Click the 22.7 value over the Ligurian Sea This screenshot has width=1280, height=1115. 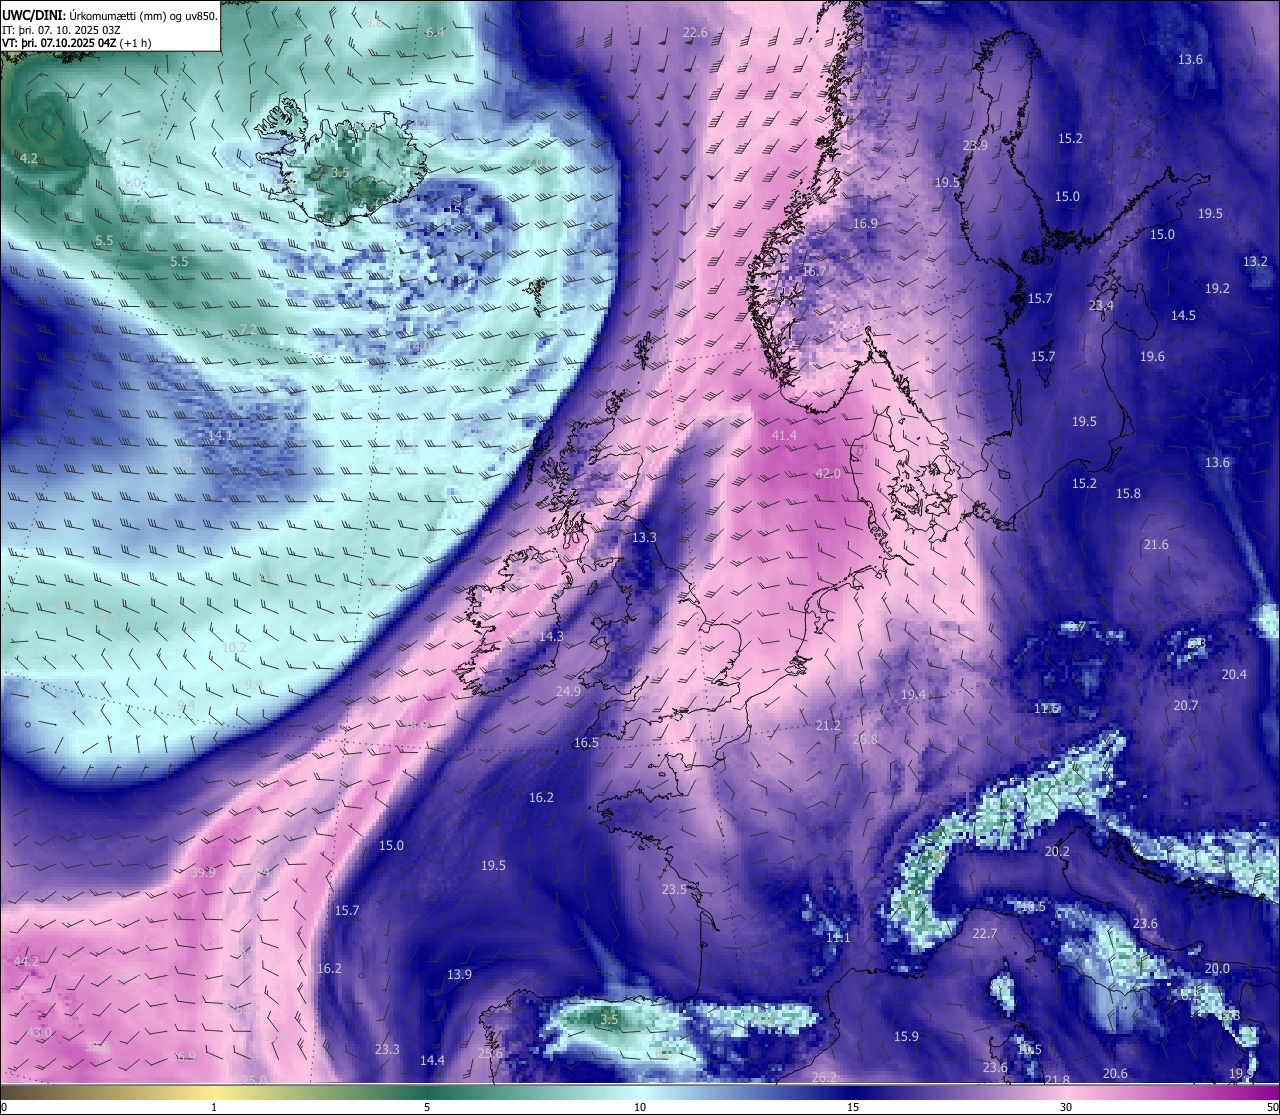tap(985, 933)
